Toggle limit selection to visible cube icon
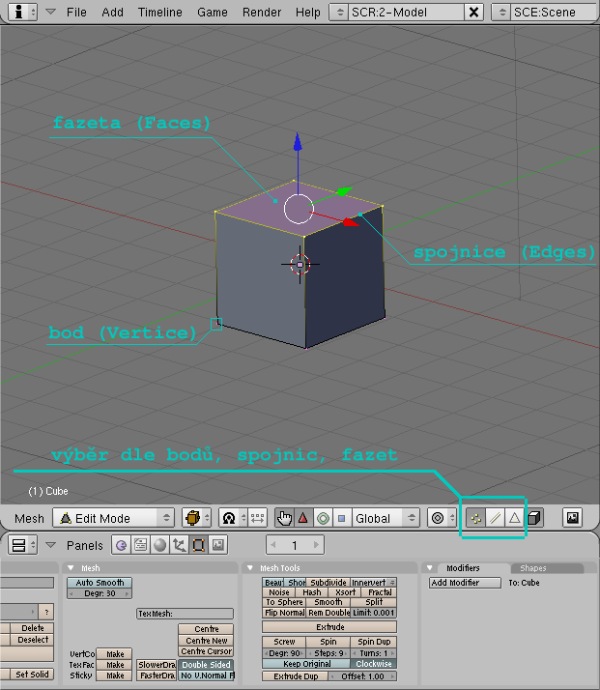 tap(534, 518)
